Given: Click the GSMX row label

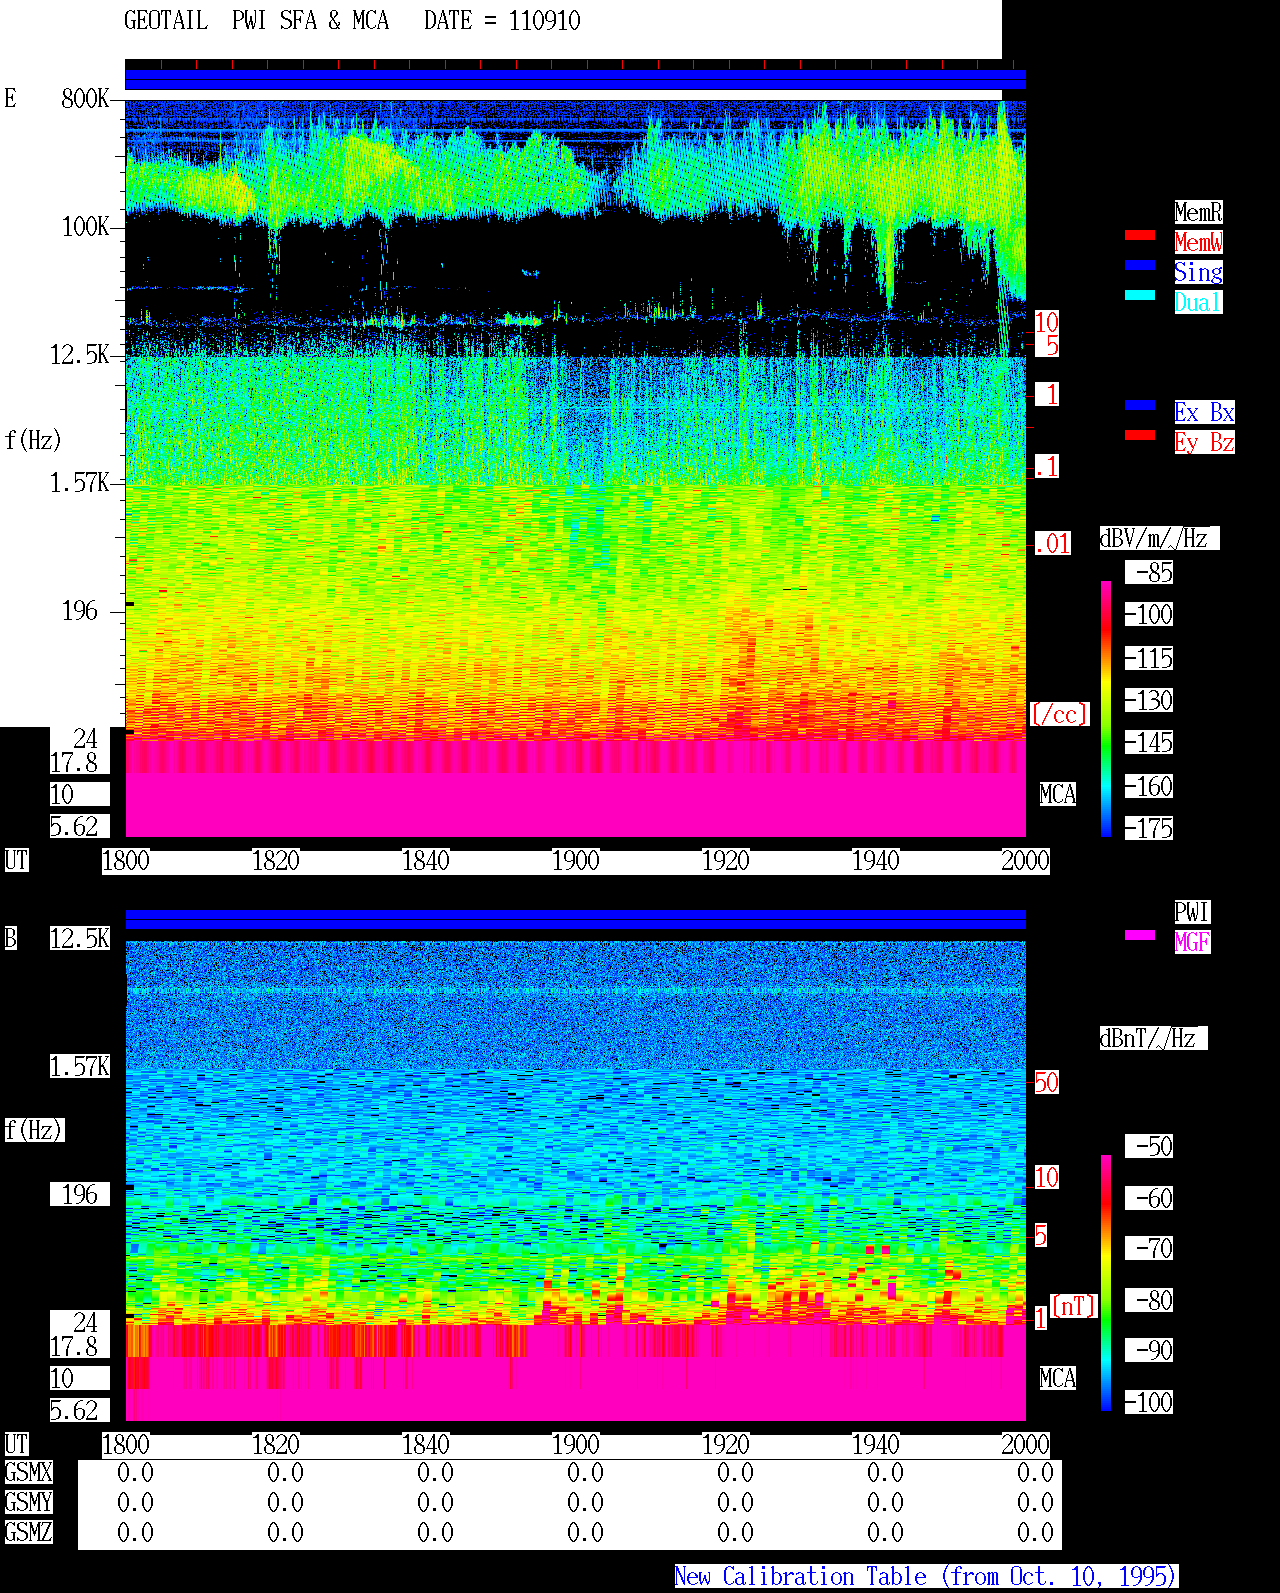Looking at the screenshot, I should tap(28, 1472).
